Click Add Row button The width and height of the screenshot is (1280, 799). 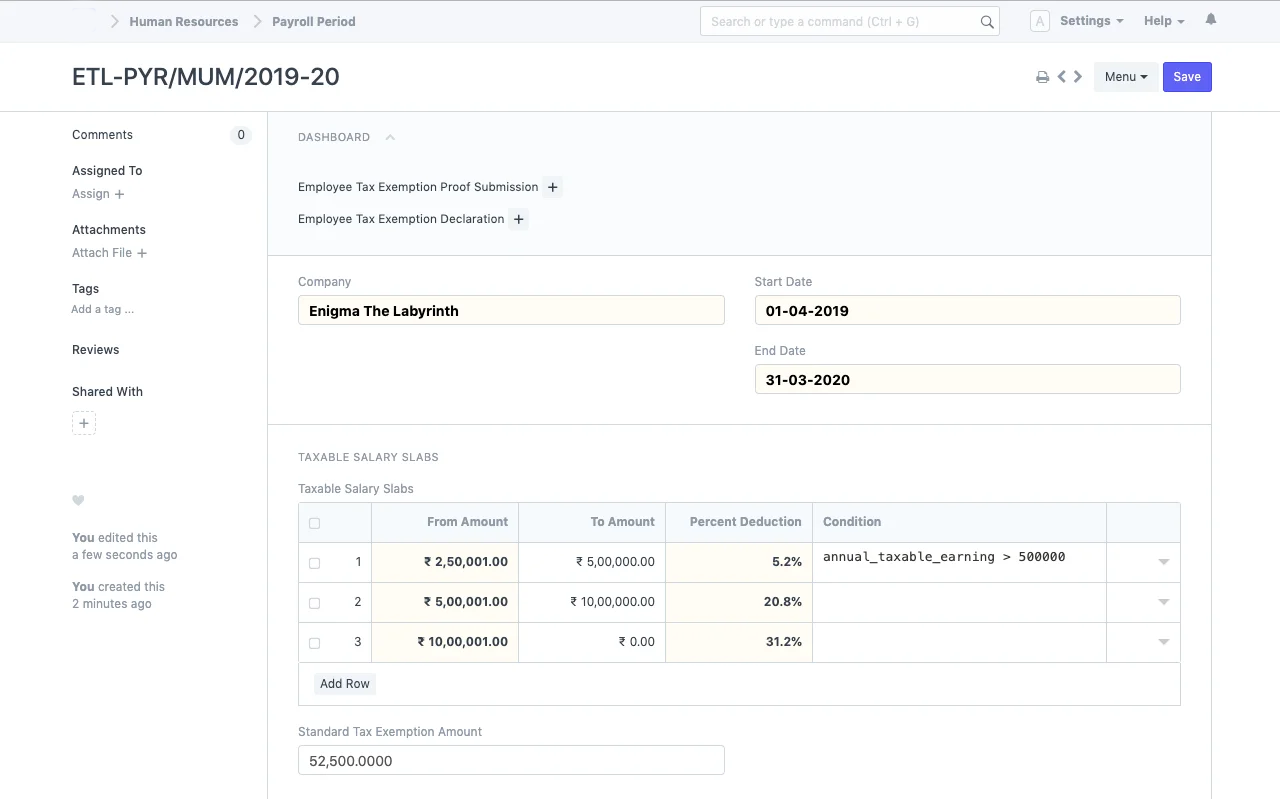click(344, 684)
